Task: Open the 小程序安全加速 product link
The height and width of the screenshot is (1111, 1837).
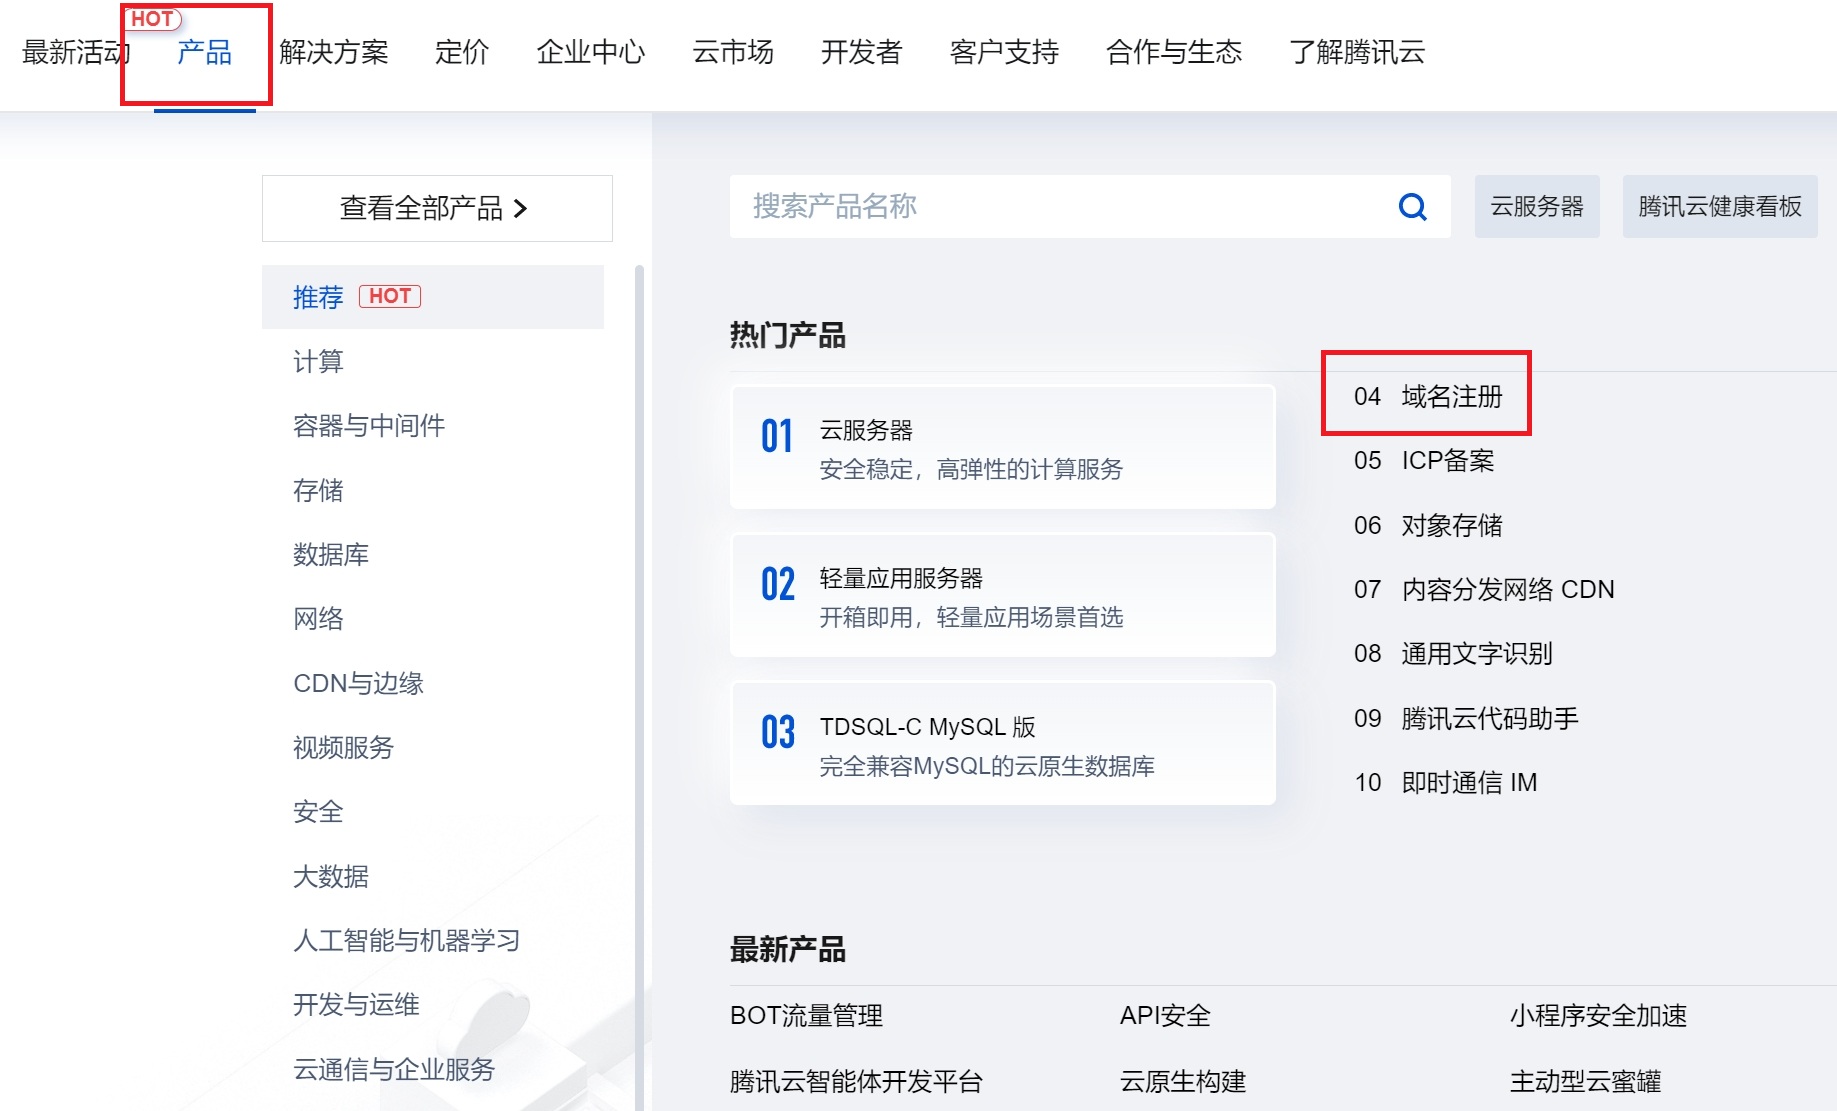Action: pos(1598,1016)
